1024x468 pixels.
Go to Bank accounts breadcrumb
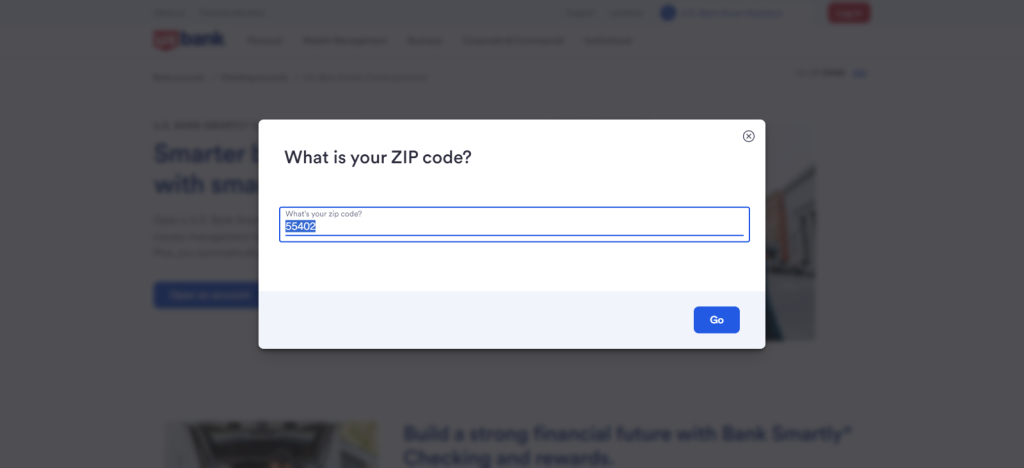[179, 77]
